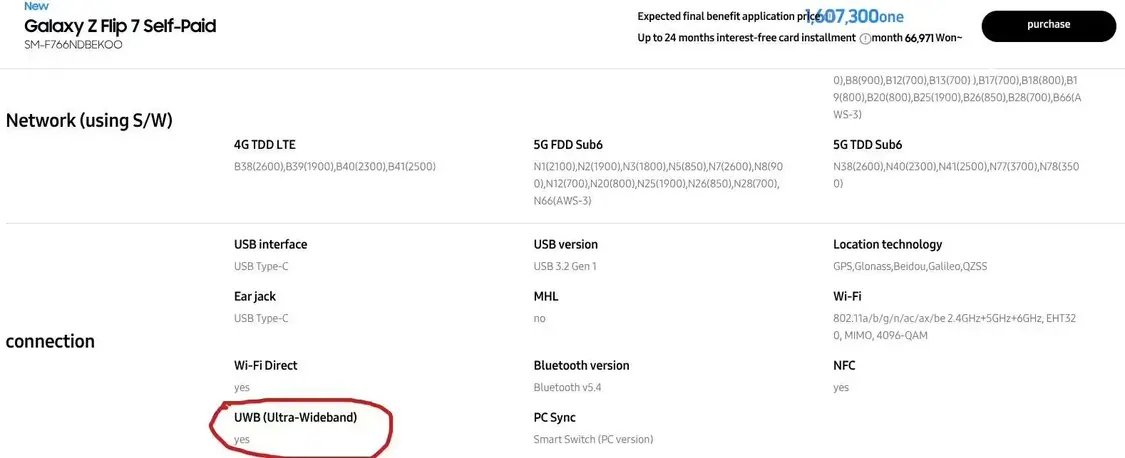Click the 5G TDD Sub6 spec label
The width and height of the screenshot is (1125, 458).
pyautogui.click(x=868, y=145)
